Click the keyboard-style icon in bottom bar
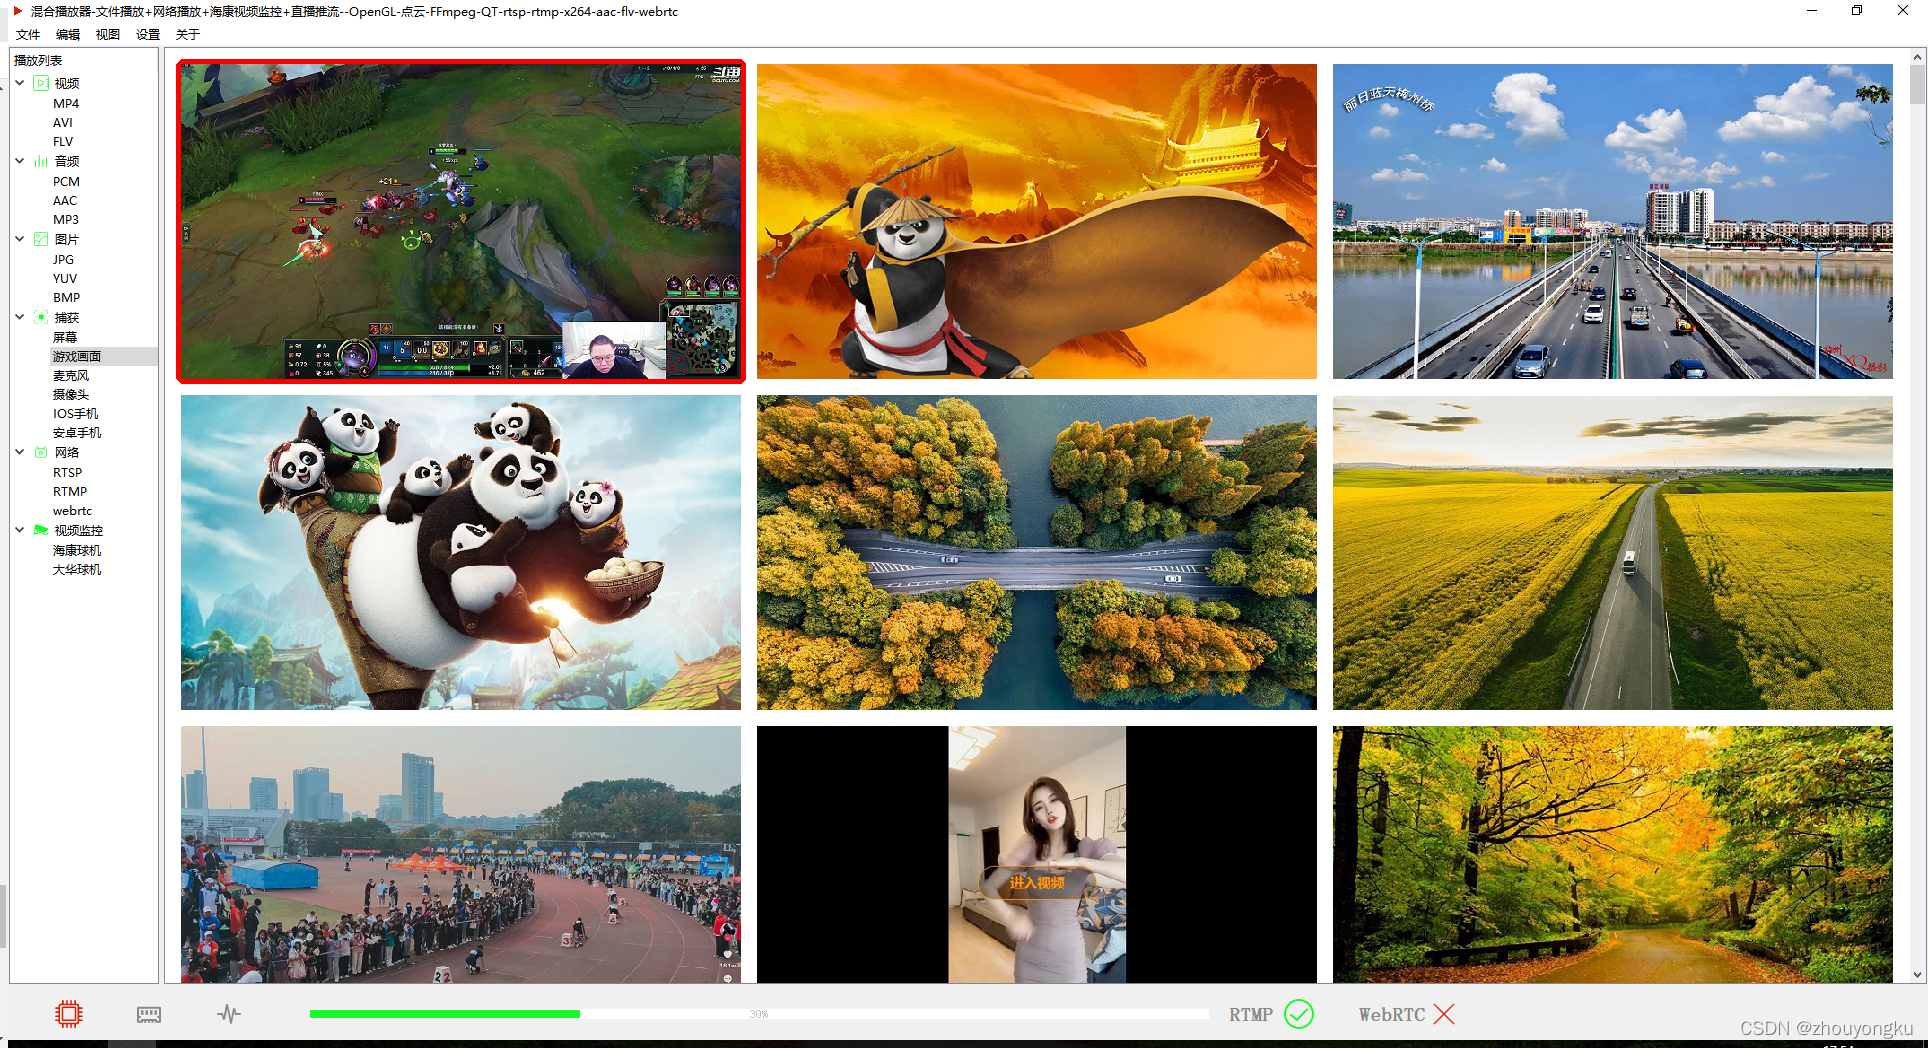1928x1048 pixels. coord(149,1015)
